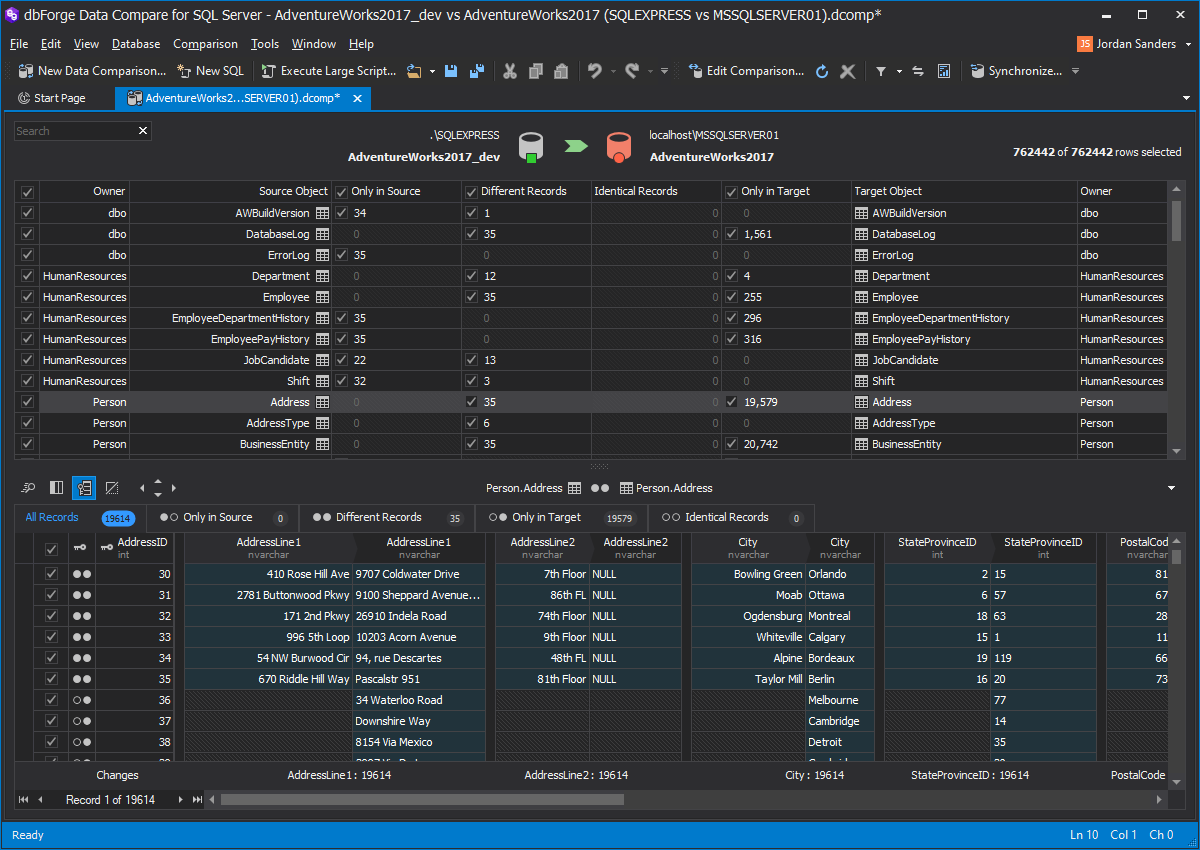Open the Comparison menu

pyautogui.click(x=205, y=44)
